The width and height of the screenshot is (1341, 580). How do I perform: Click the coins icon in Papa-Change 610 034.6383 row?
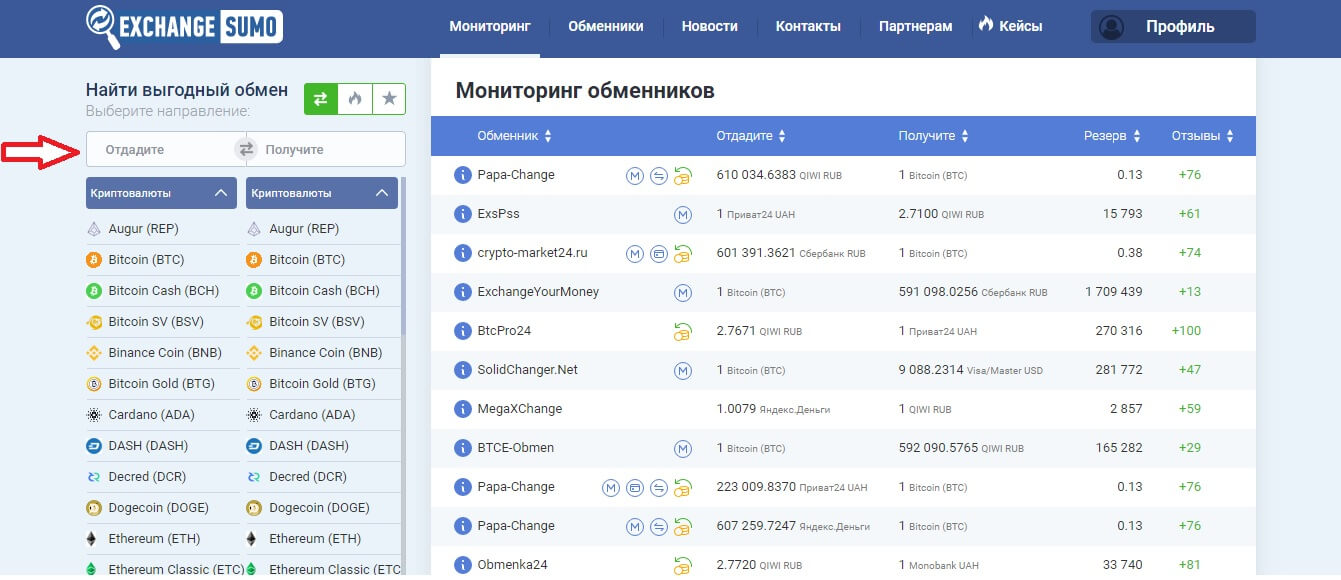pos(683,175)
